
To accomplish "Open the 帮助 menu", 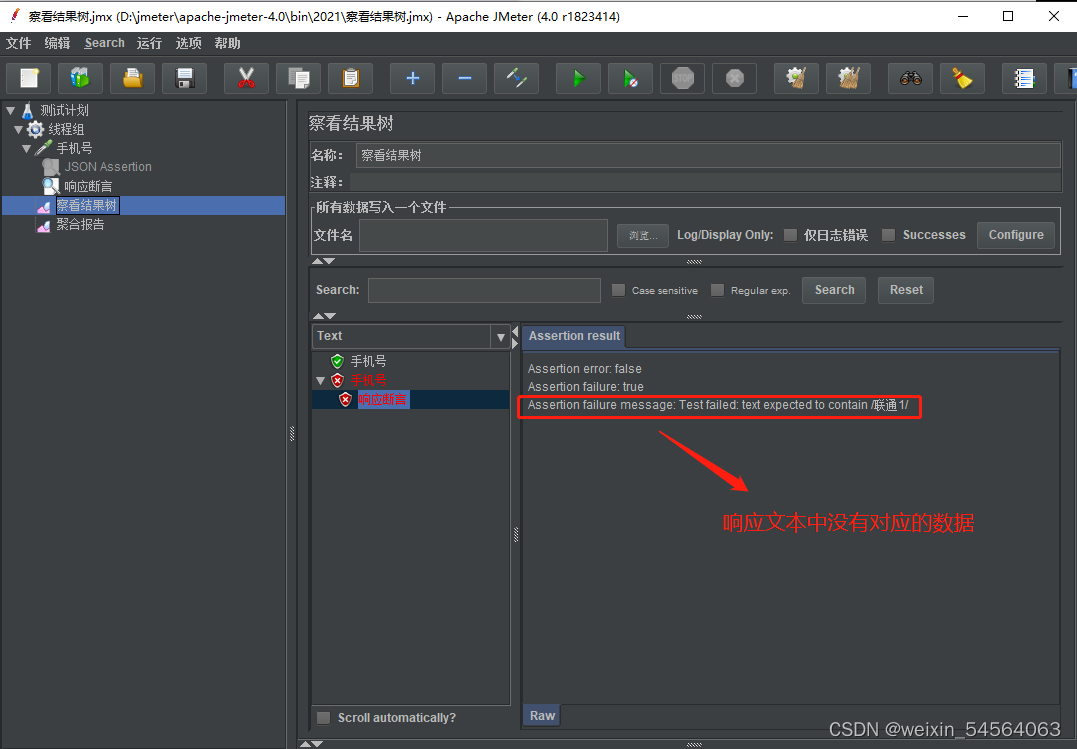I will 227,43.
